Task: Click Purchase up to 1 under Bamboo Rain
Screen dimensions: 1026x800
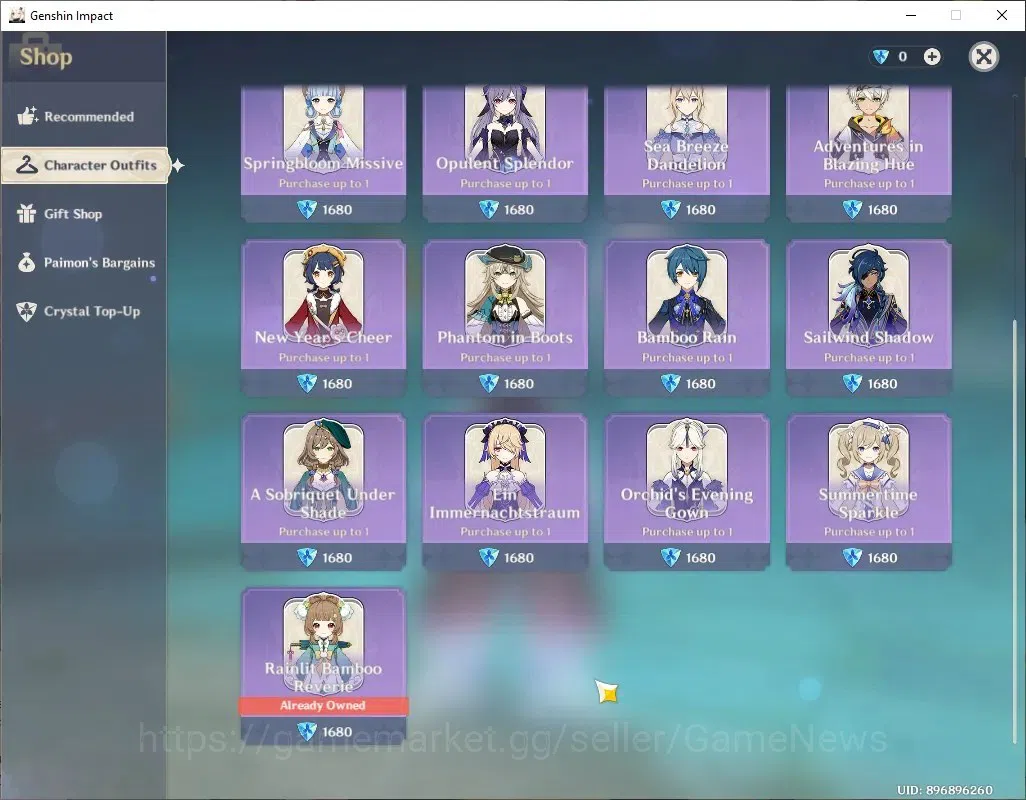Action: tap(687, 358)
